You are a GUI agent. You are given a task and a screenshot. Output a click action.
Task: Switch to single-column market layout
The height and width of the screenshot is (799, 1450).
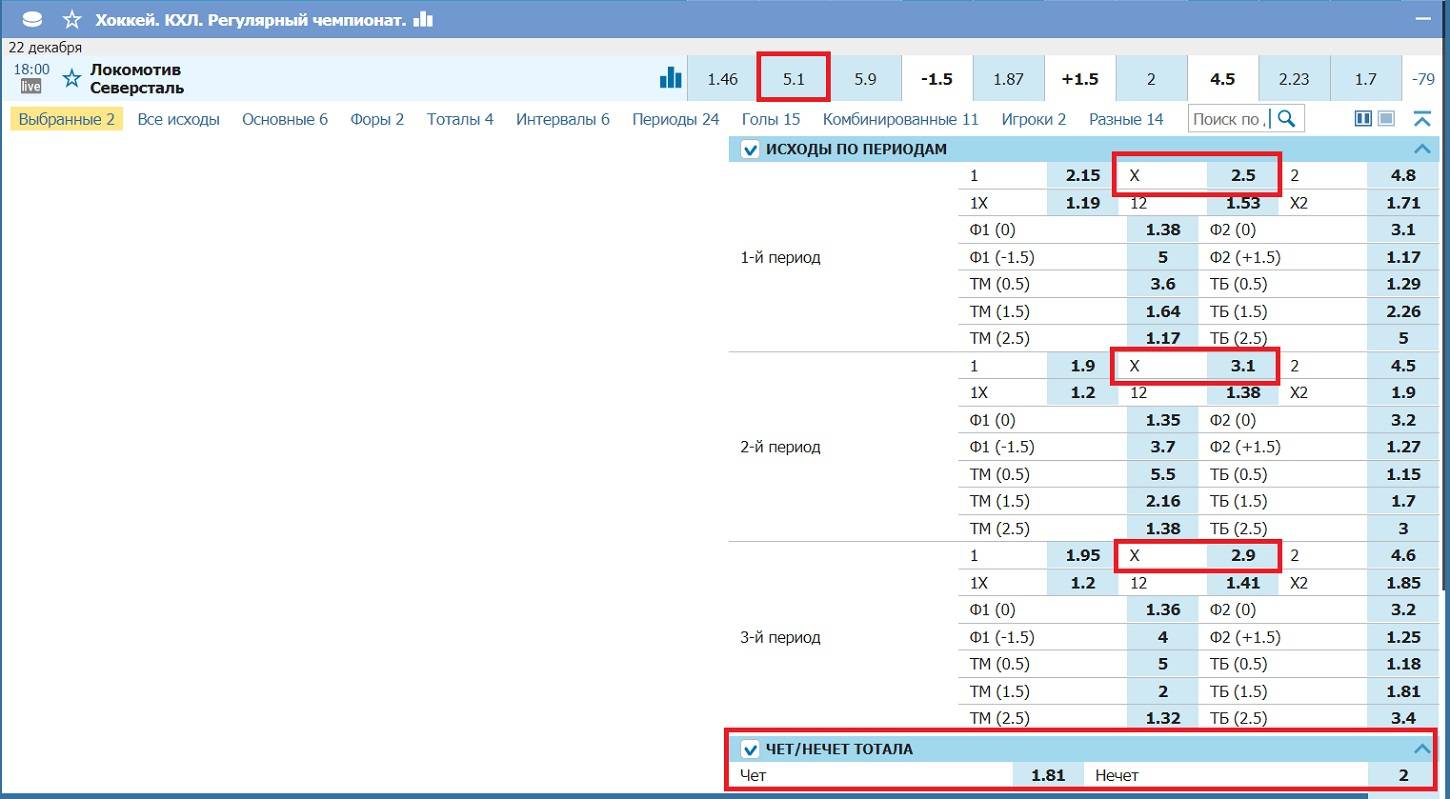tap(1386, 119)
